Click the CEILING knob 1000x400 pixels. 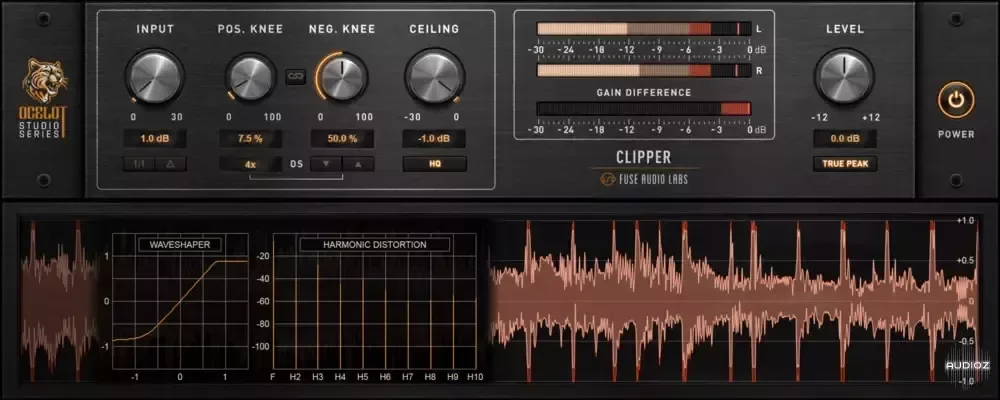[434, 77]
